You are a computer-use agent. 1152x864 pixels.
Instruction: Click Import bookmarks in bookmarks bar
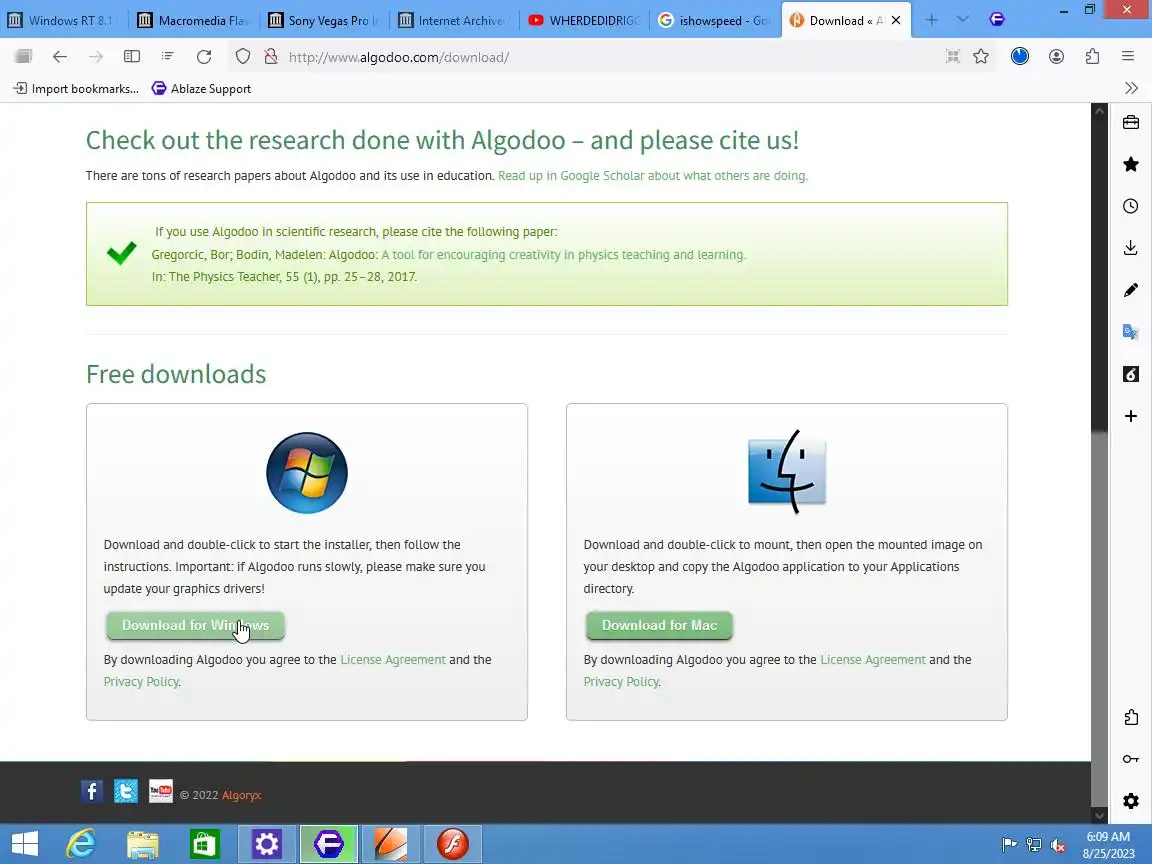[x=76, y=89]
